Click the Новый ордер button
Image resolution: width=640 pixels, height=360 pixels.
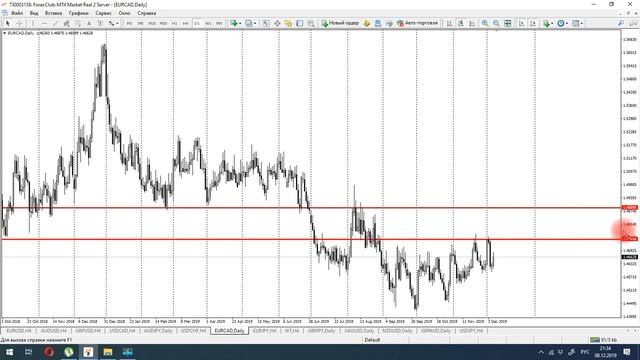click(340, 23)
